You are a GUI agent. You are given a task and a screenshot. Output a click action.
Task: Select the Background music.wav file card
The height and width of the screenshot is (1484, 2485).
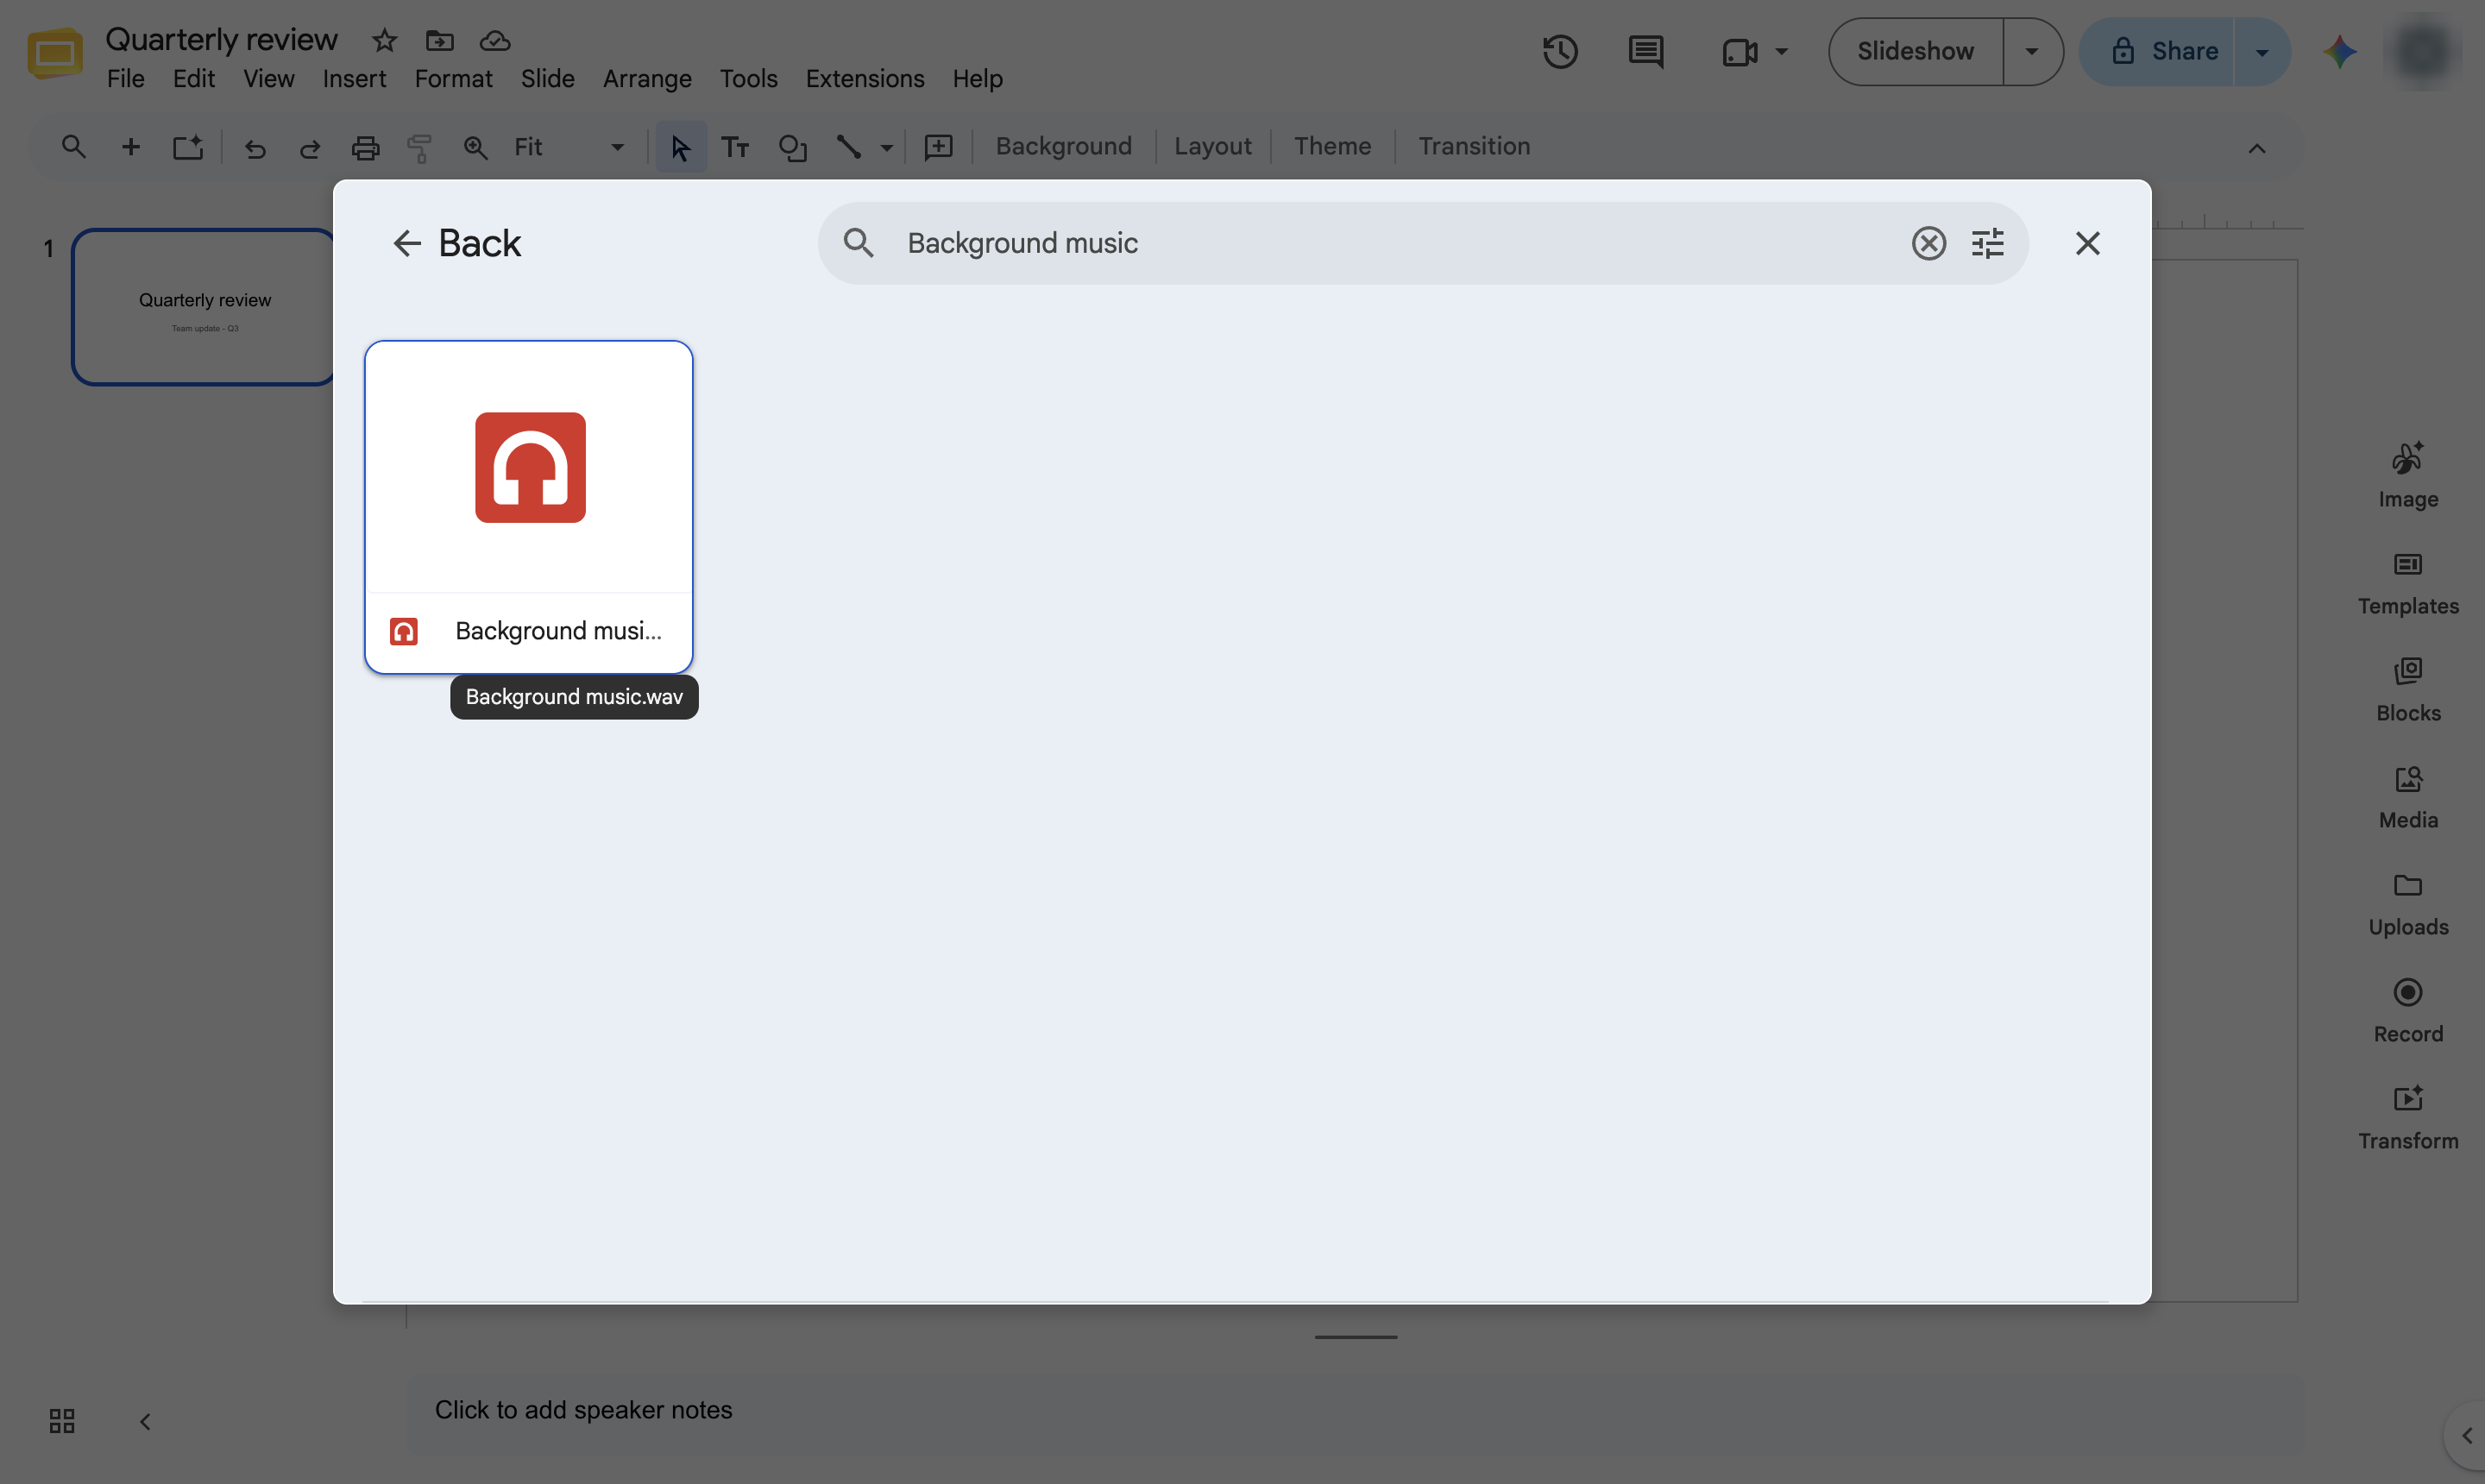528,507
